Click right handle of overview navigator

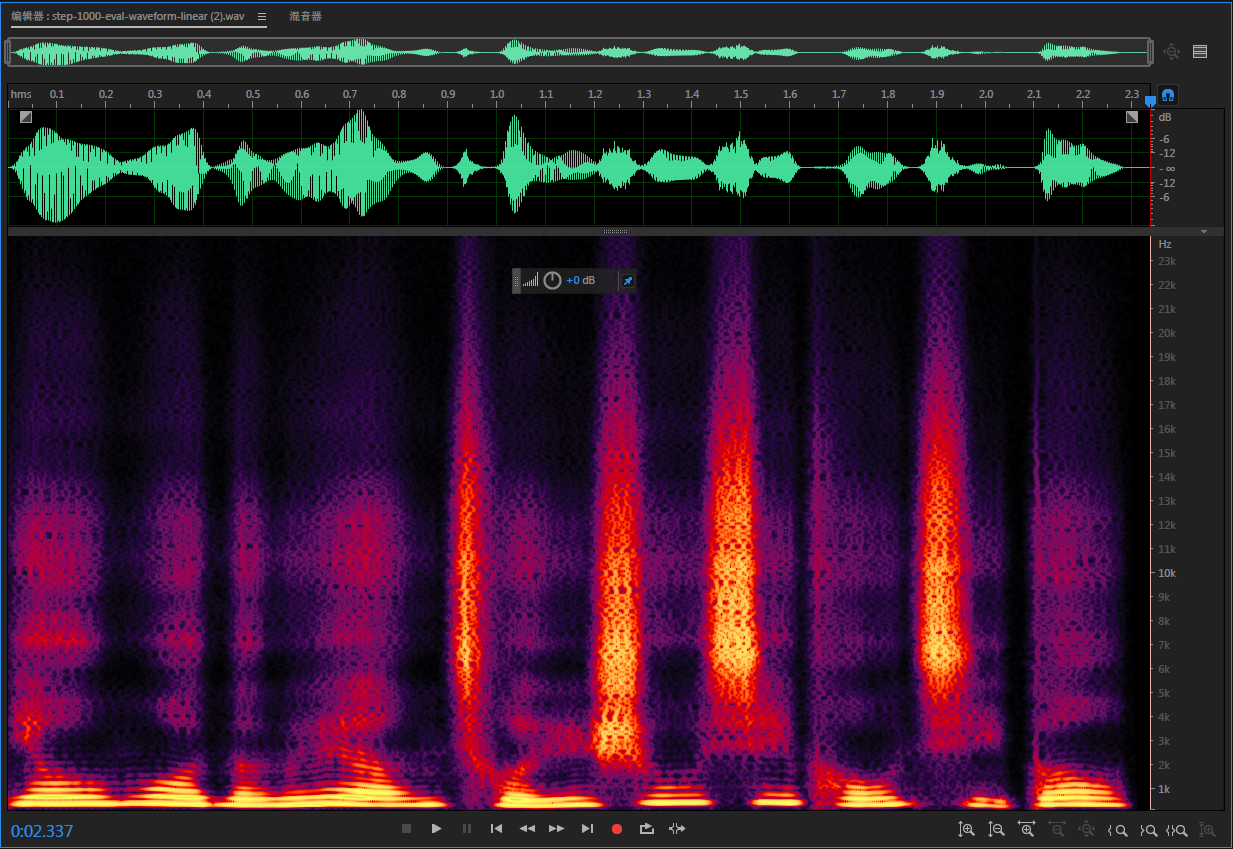tap(1151, 51)
